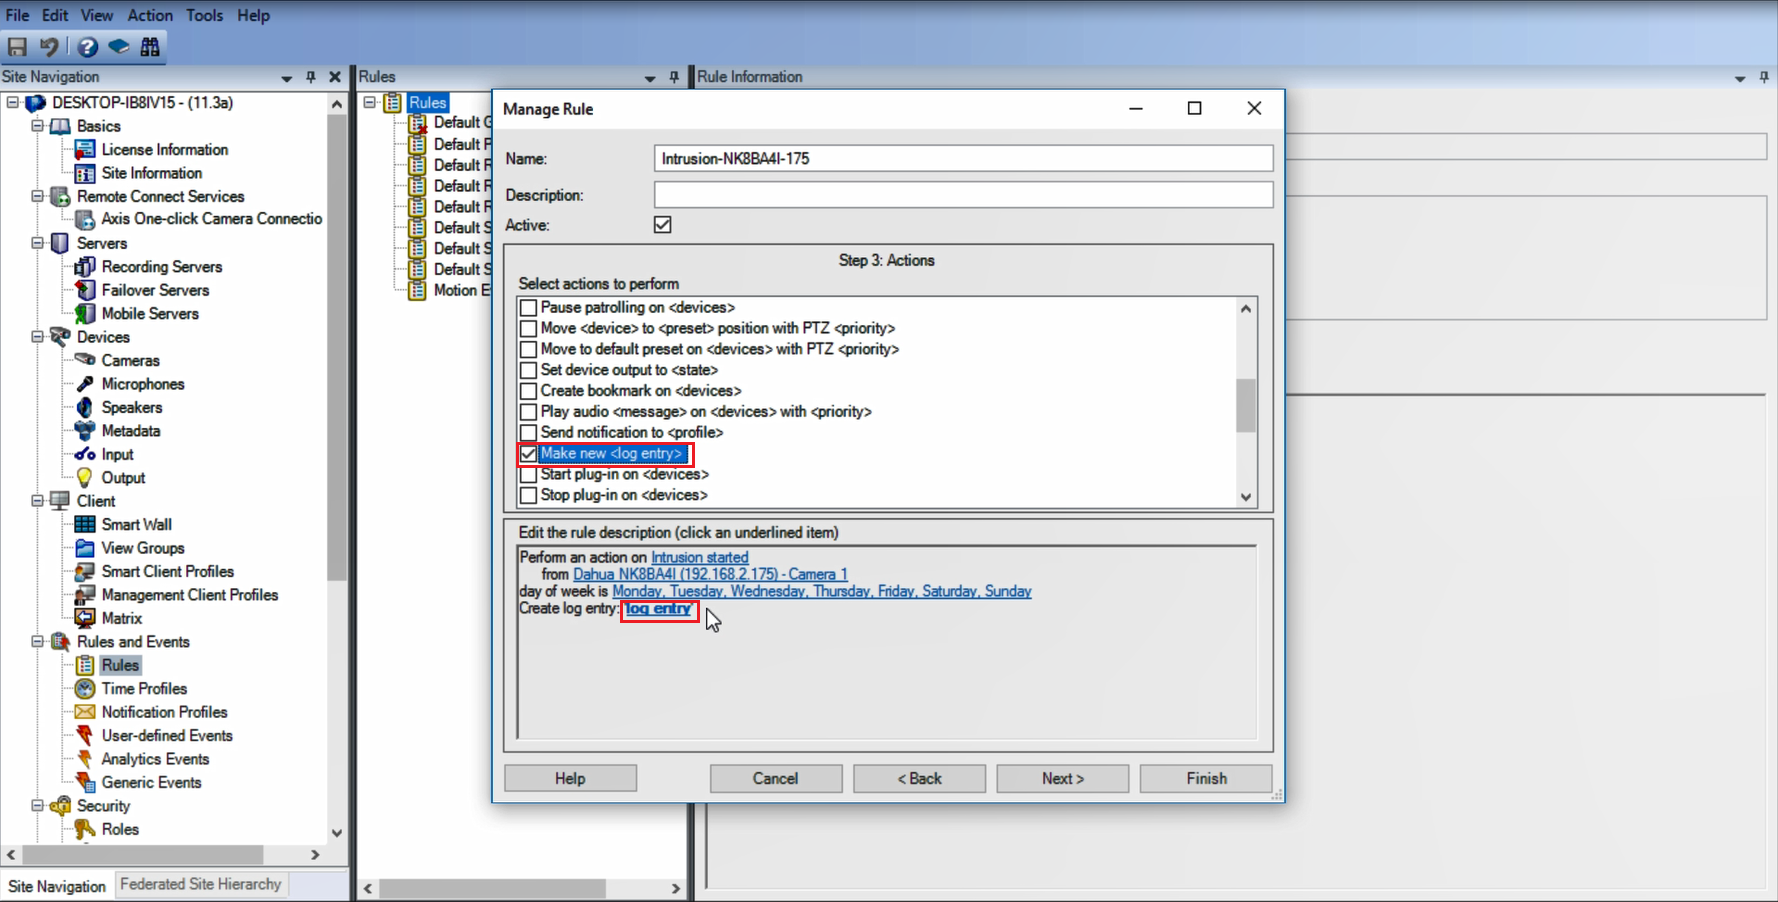
Task: Select the Input device icon
Action: tap(85, 454)
